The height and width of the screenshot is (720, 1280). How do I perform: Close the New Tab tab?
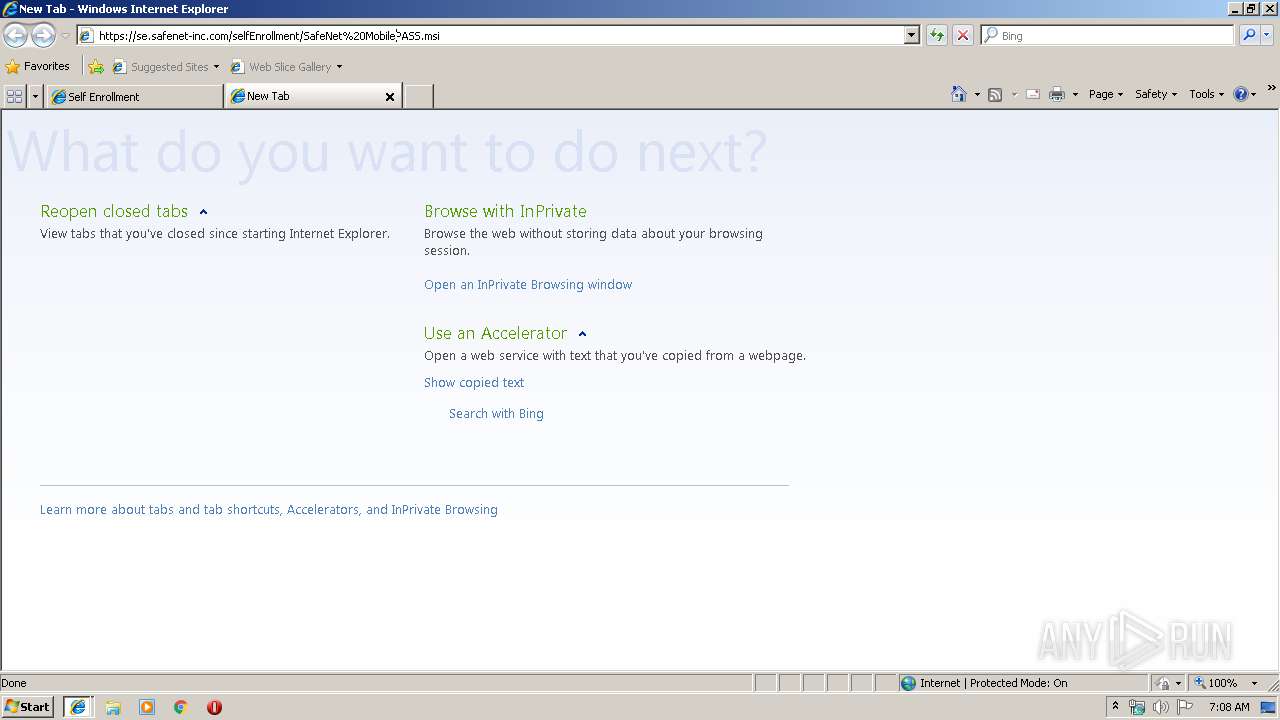tap(390, 97)
